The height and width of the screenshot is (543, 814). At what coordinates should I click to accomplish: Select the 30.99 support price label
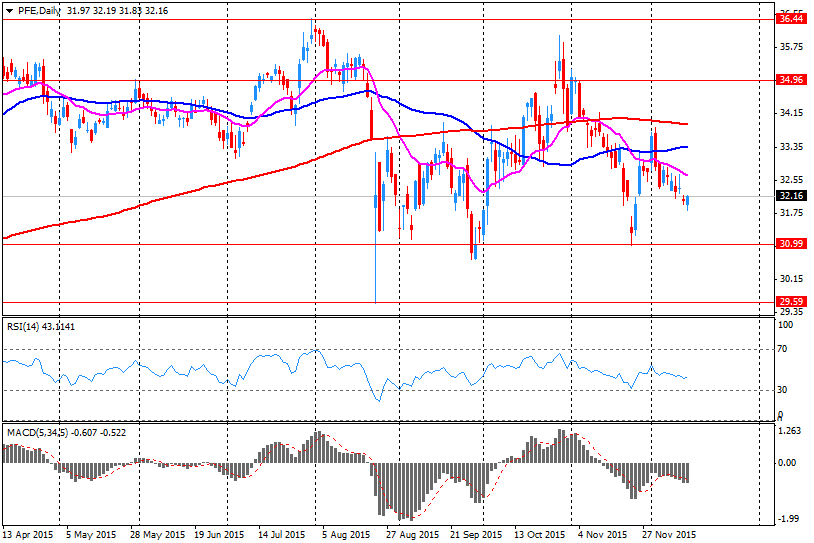(791, 243)
